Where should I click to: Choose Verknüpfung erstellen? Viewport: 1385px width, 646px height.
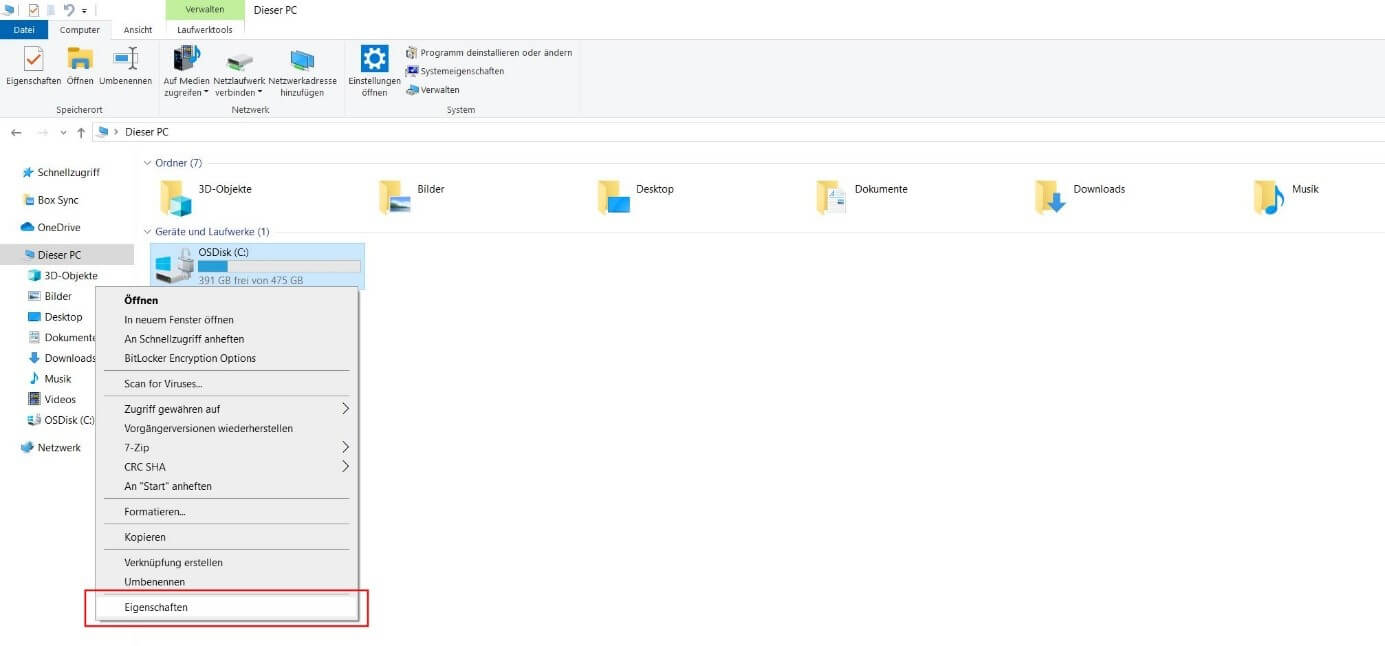pos(227,562)
